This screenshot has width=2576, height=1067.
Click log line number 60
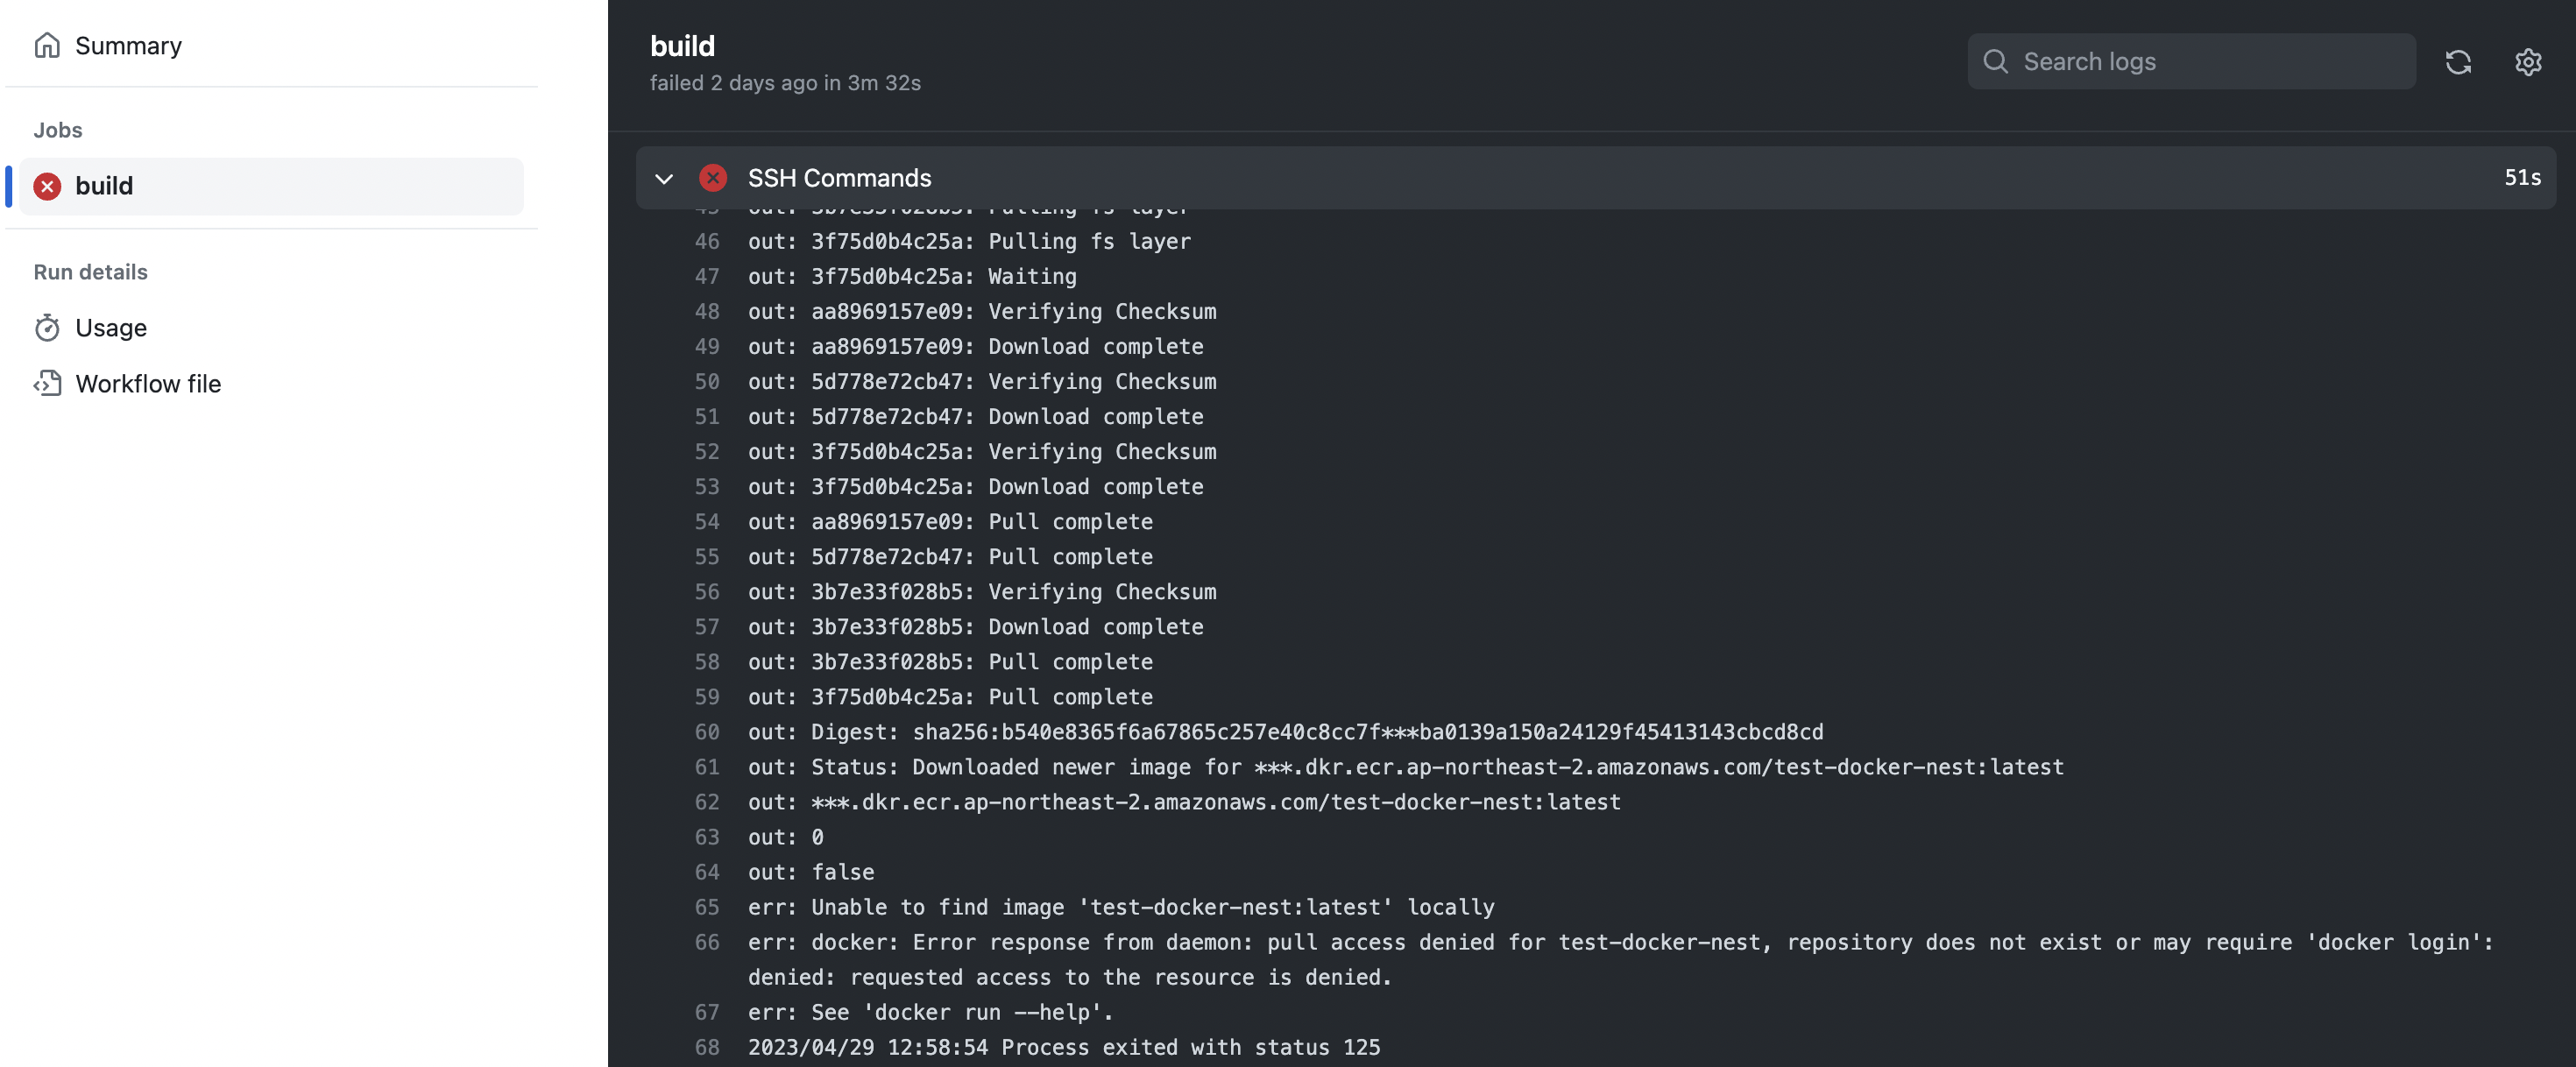(x=707, y=732)
